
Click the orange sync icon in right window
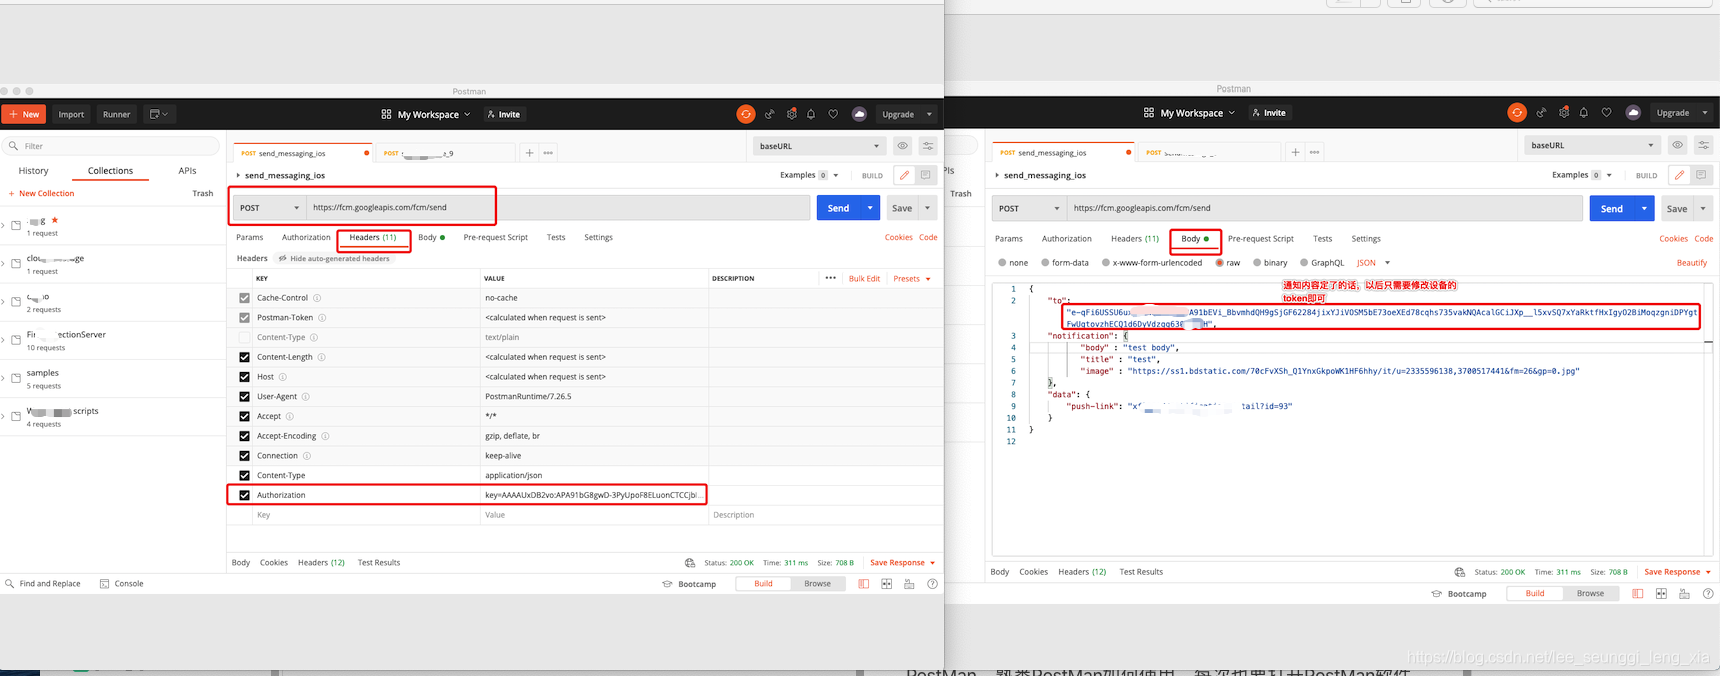coord(1517,113)
